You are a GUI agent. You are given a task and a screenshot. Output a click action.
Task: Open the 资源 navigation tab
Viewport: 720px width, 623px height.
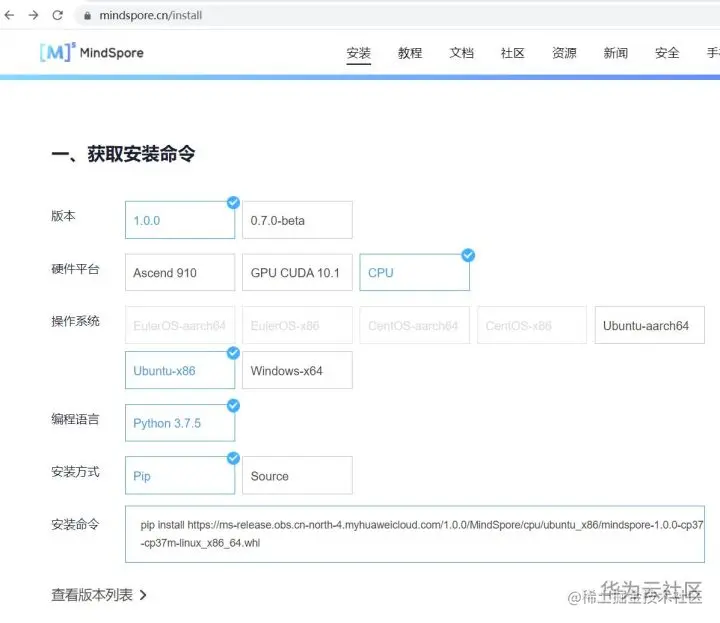564,53
